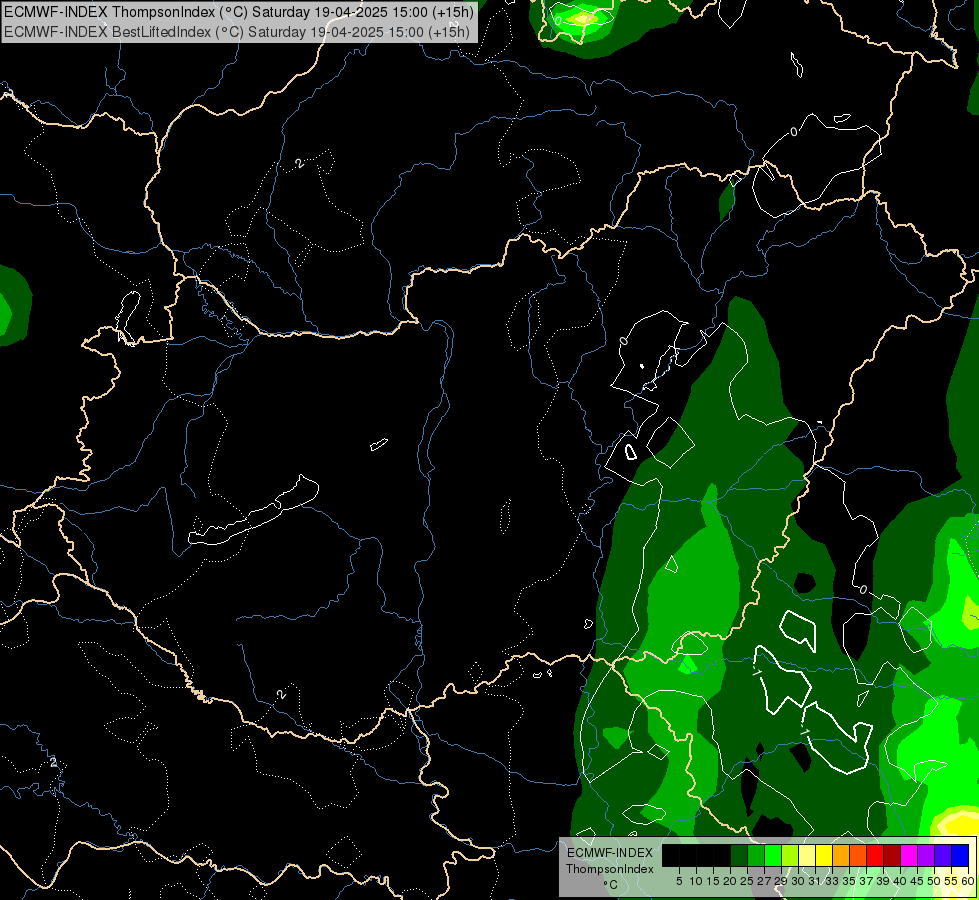Select the orange 33–35 legend swatch

click(841, 855)
